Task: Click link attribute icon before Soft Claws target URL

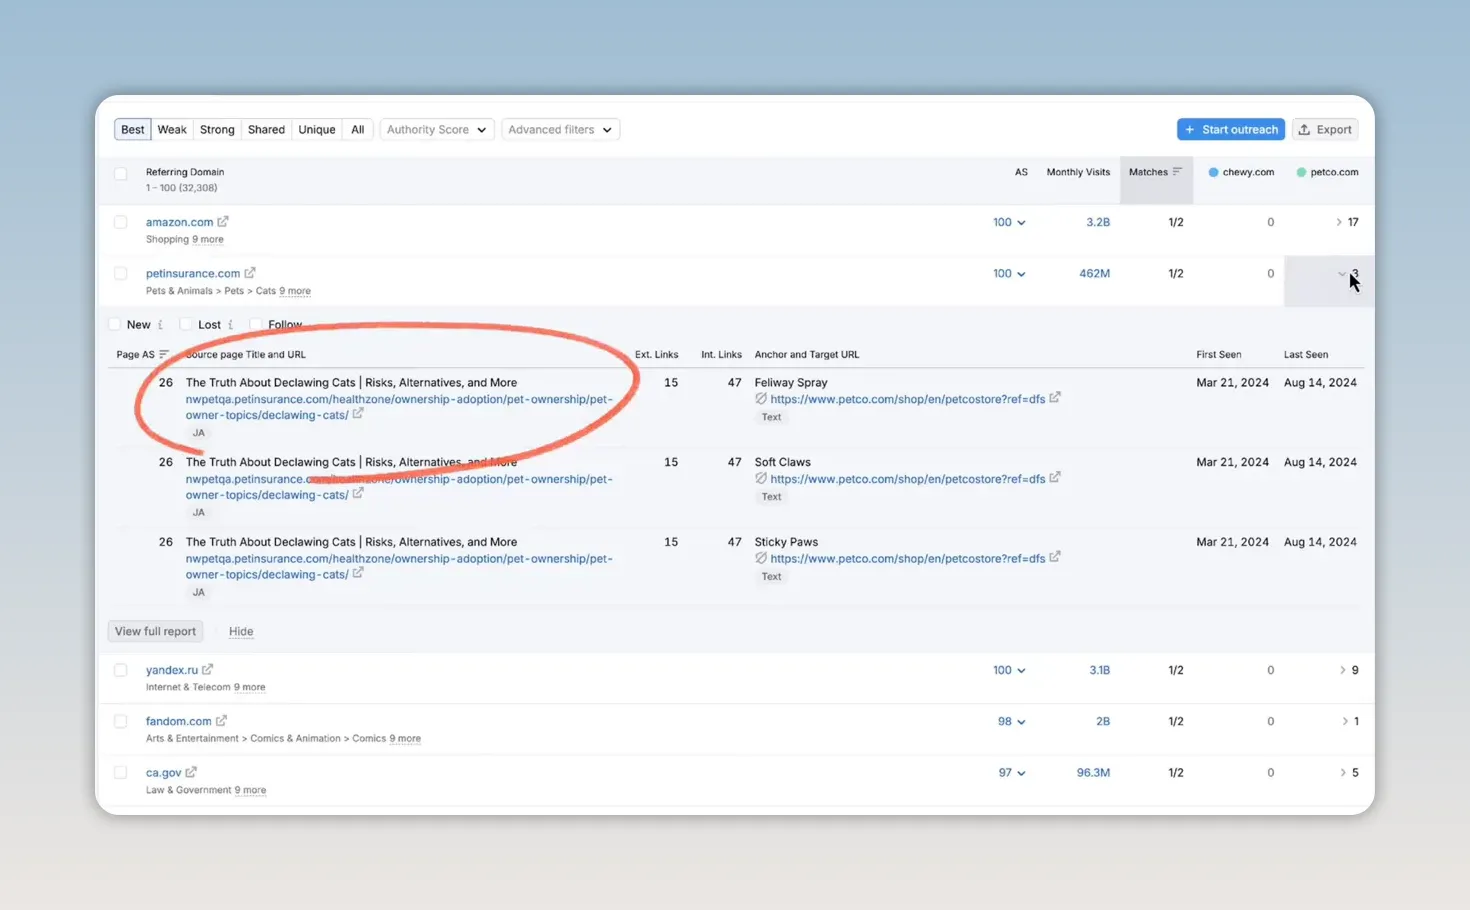Action: pyautogui.click(x=761, y=478)
